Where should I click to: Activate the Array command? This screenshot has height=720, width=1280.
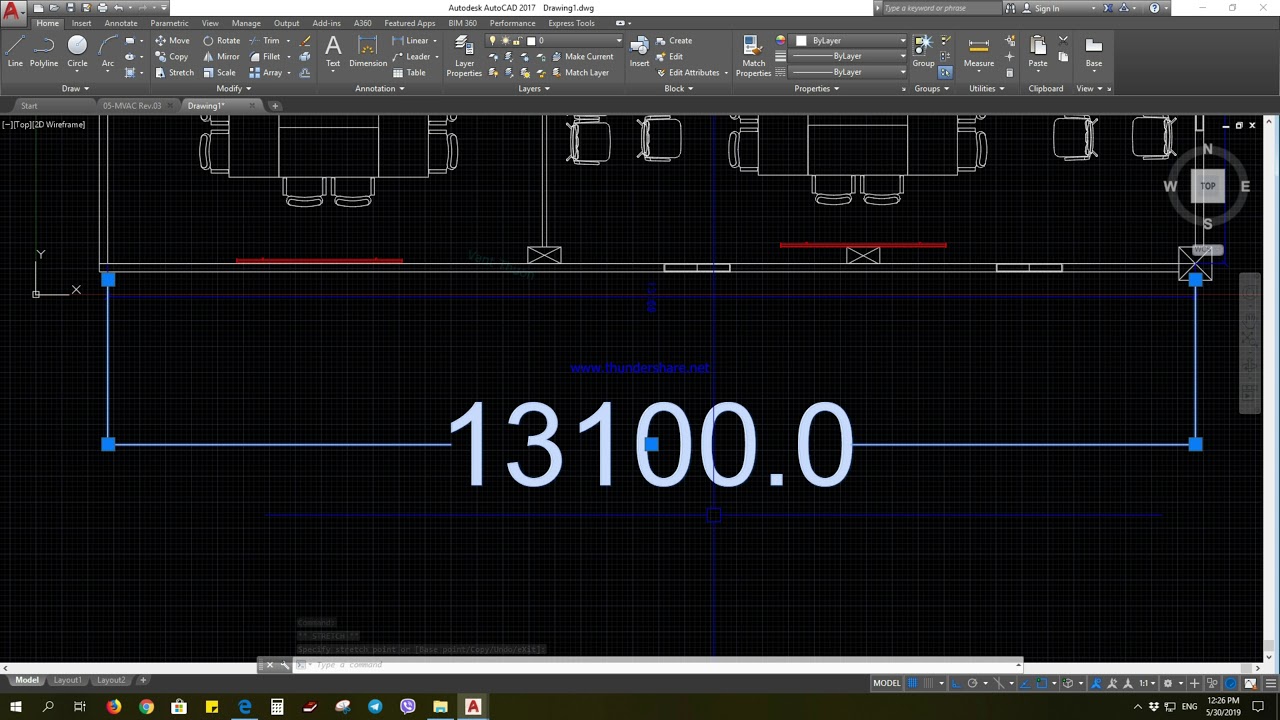266,73
